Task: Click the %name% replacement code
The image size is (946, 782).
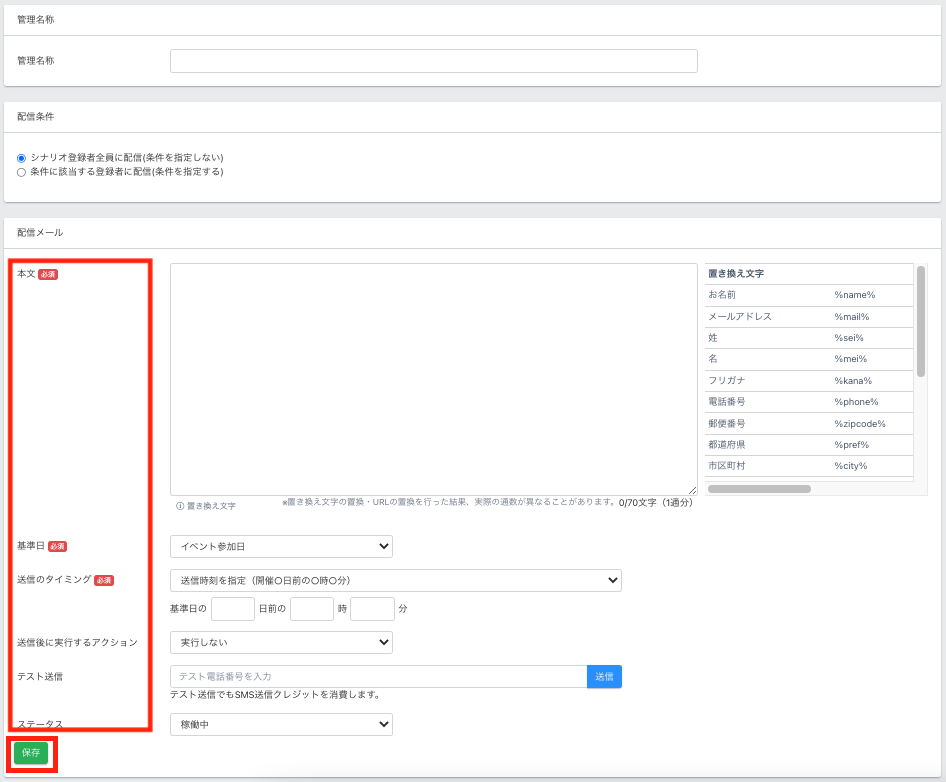Action: coord(854,295)
